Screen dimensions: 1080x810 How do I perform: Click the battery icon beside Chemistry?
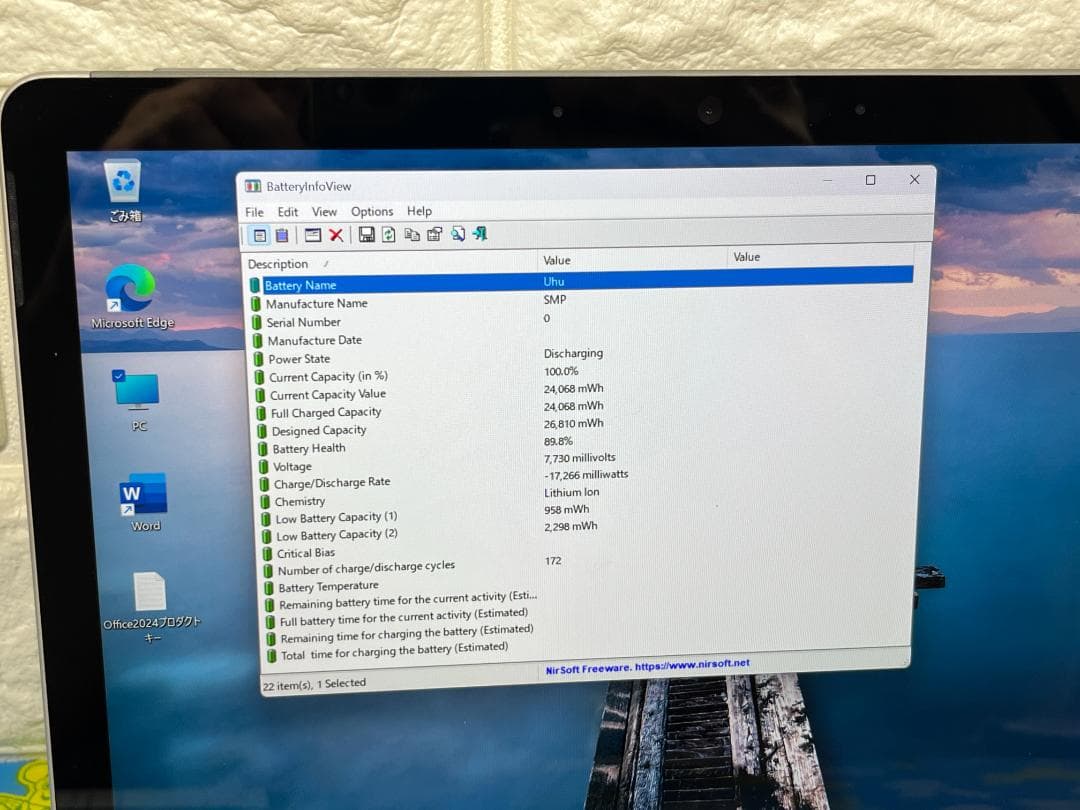point(264,502)
